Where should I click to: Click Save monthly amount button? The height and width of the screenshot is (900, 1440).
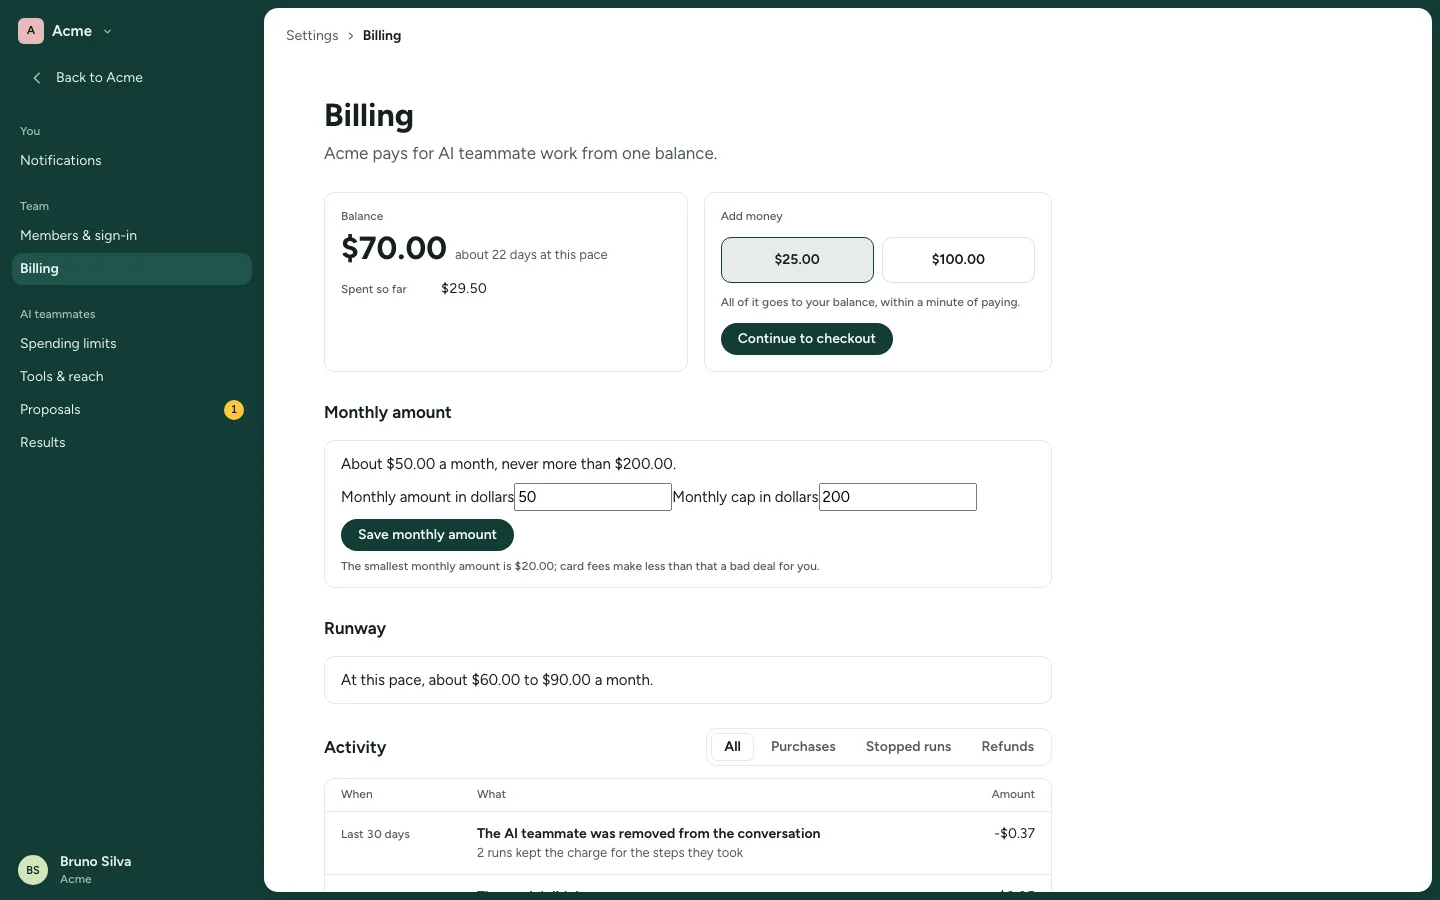tap(427, 535)
